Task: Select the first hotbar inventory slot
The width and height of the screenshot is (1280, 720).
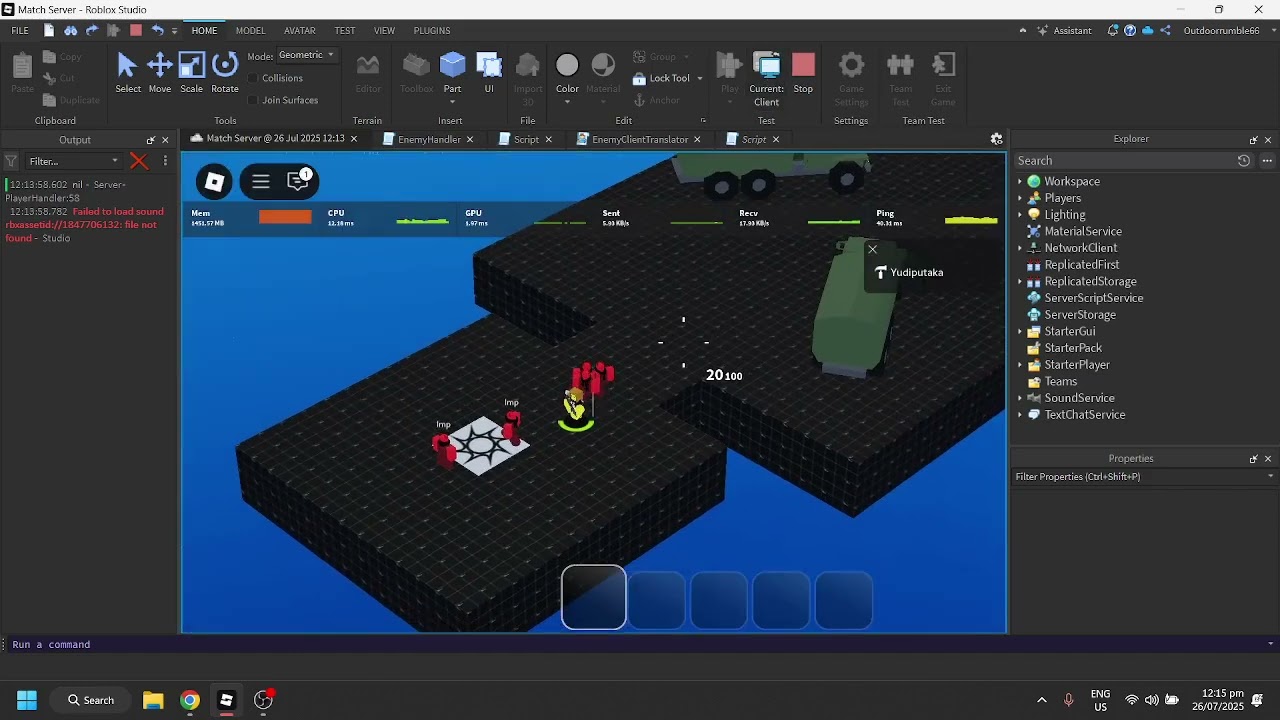Action: tap(594, 598)
